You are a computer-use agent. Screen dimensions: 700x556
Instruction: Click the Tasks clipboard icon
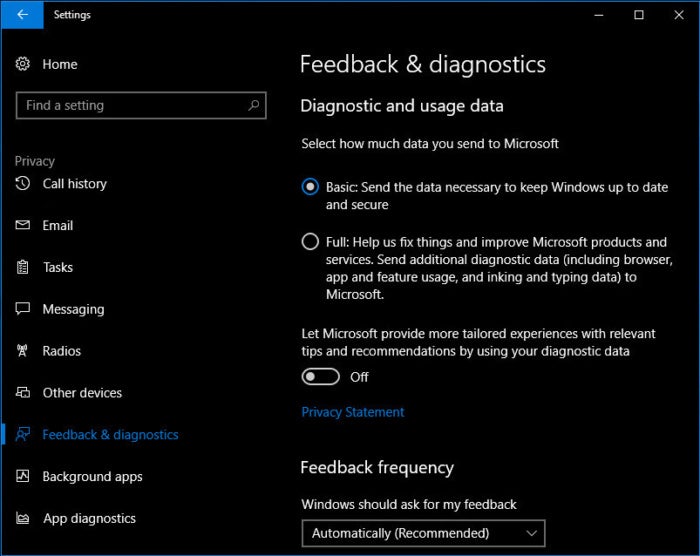pos(23,267)
